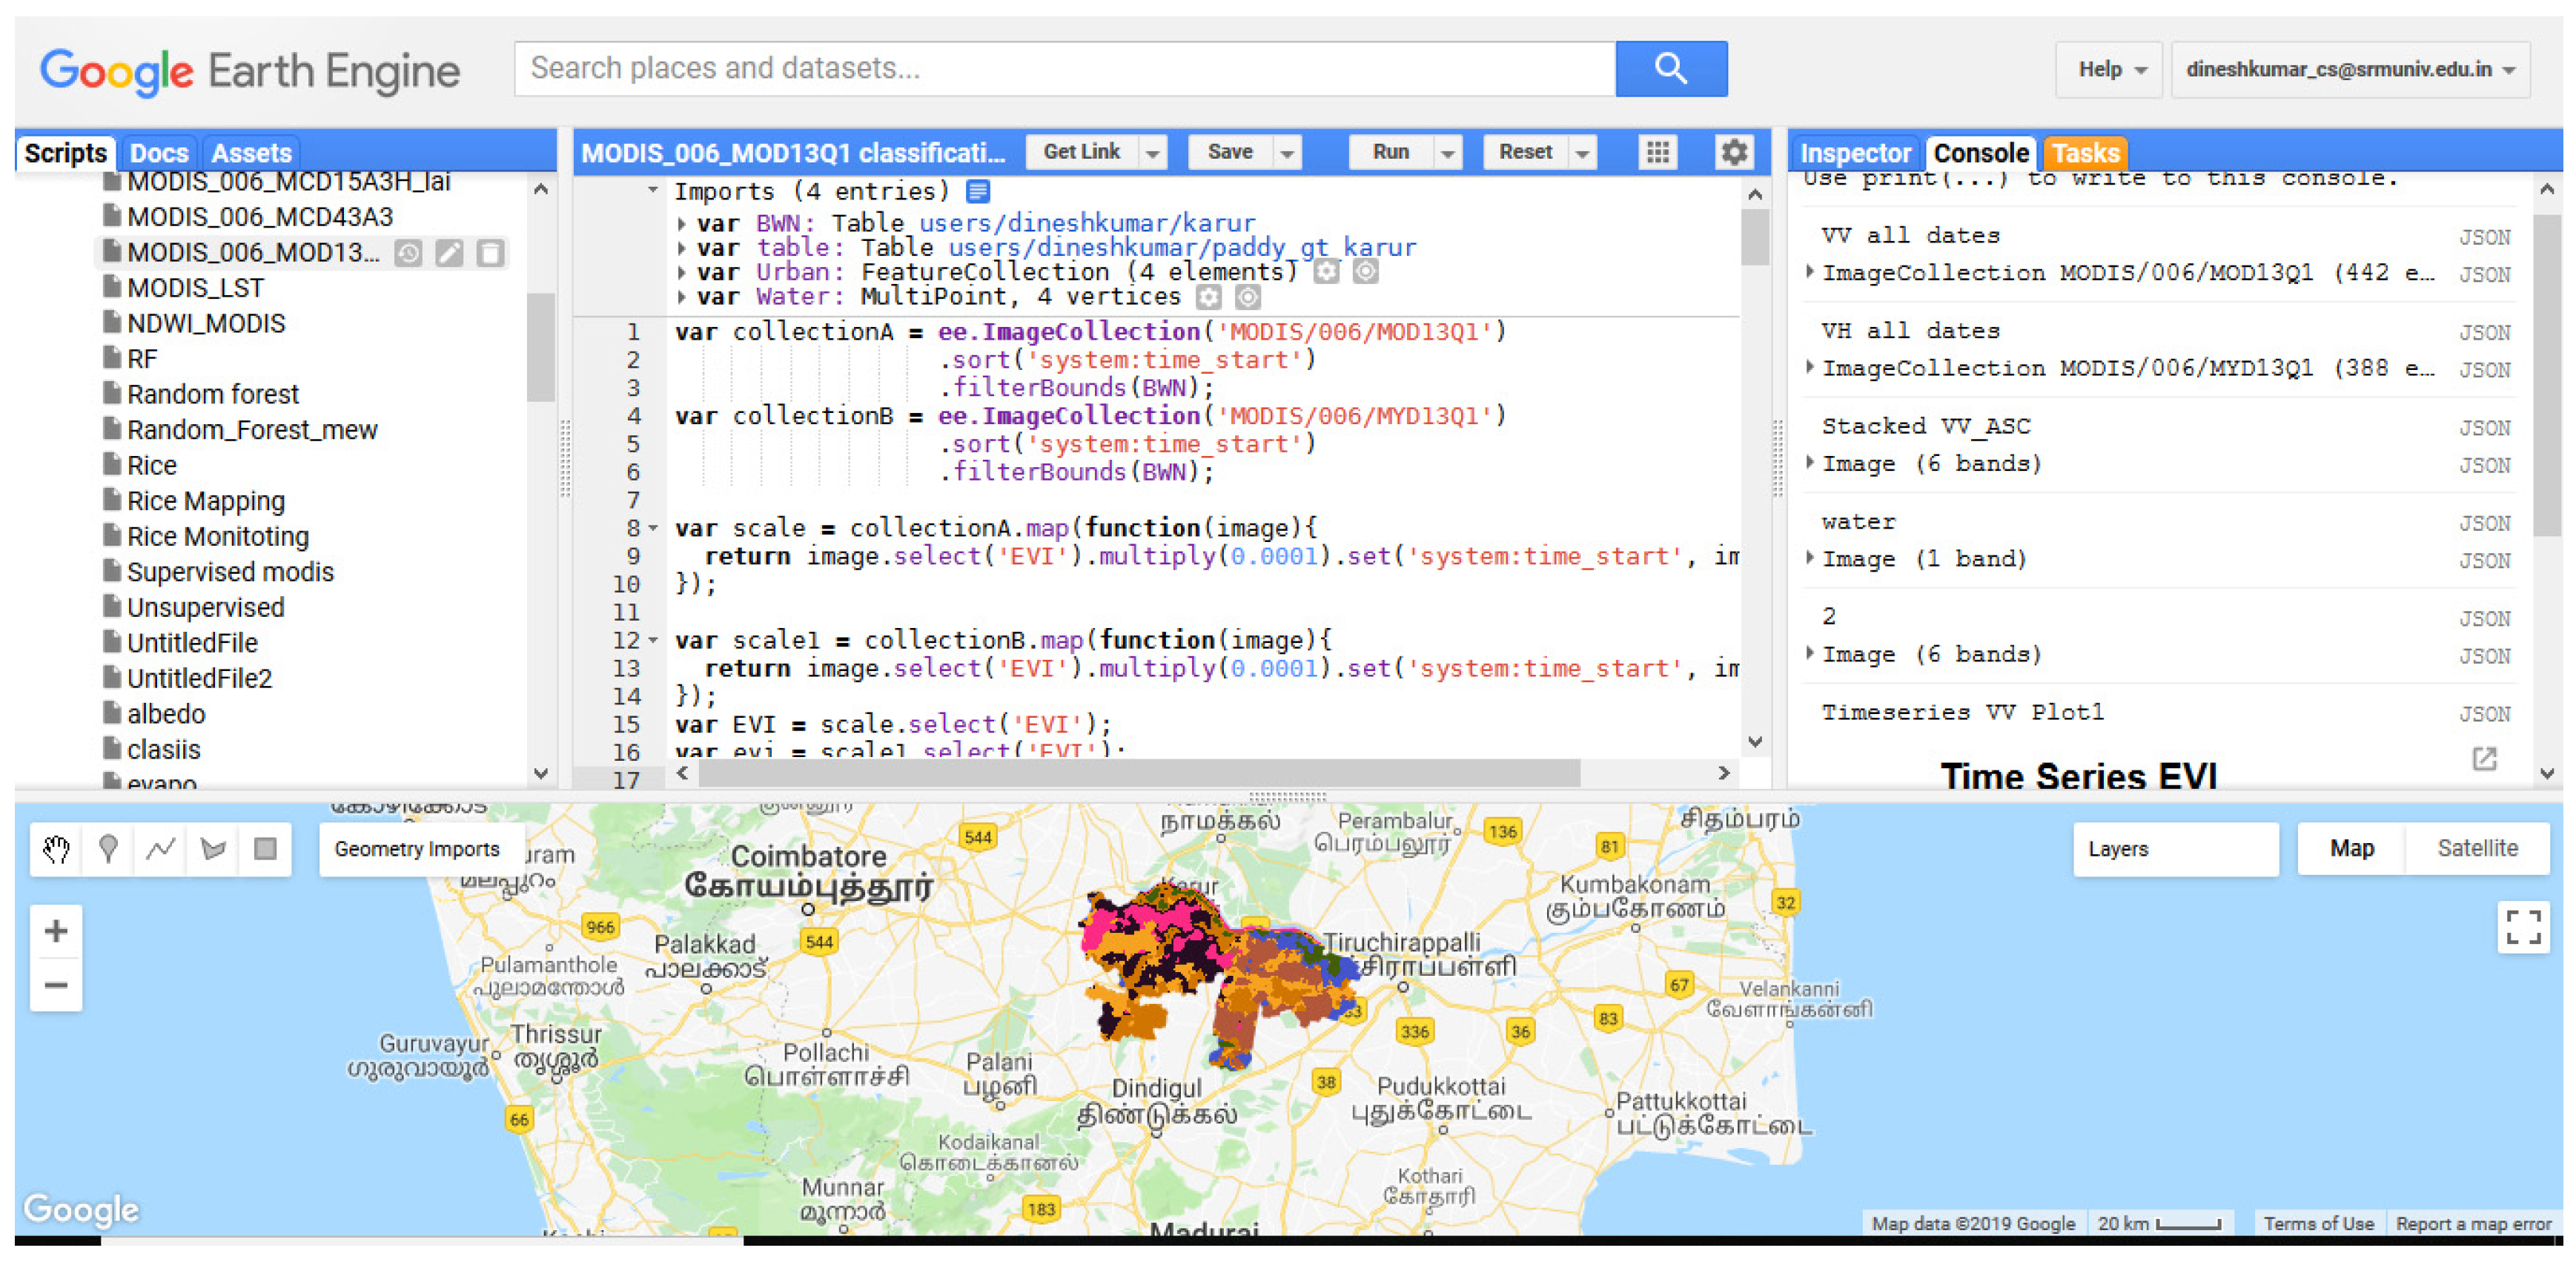The width and height of the screenshot is (2576, 1265).
Task: Click the search places and datasets field
Action: pos(1064,69)
